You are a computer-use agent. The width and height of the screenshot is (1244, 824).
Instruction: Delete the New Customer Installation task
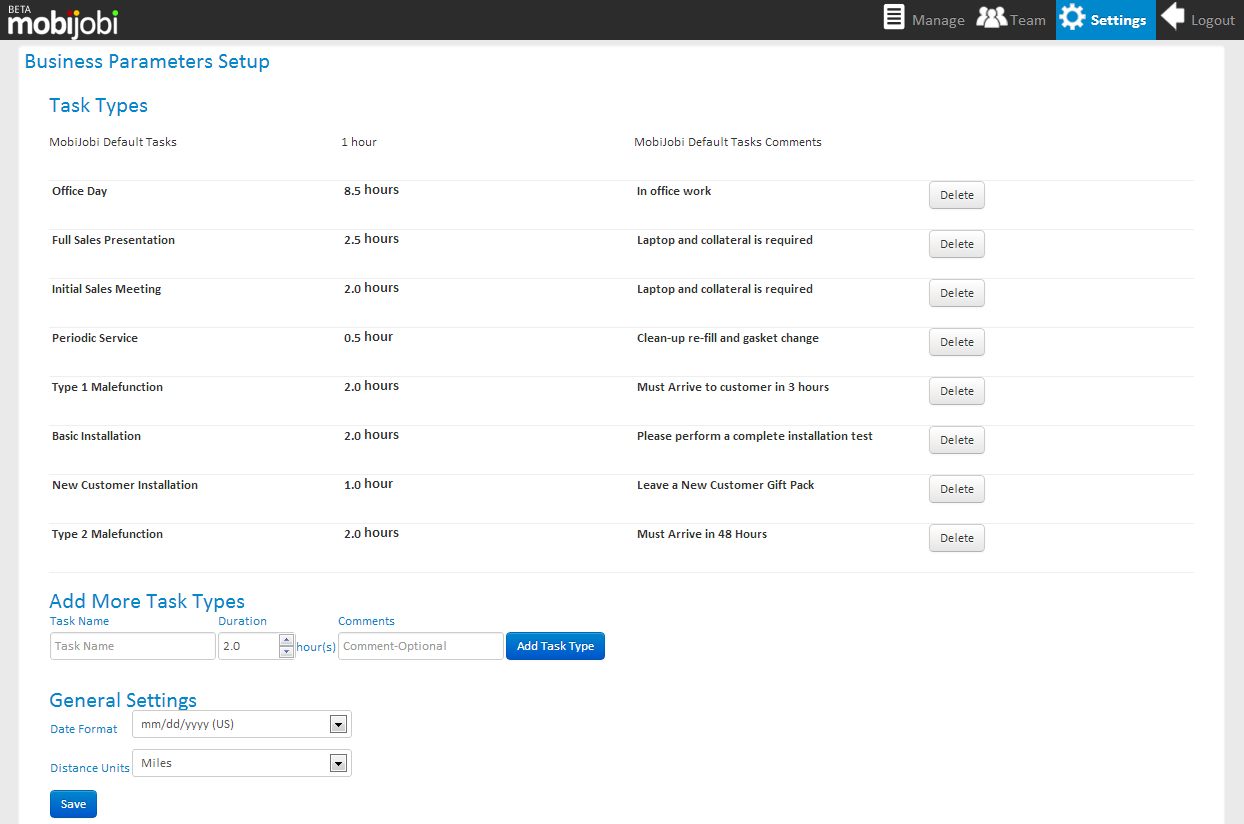tap(956, 489)
